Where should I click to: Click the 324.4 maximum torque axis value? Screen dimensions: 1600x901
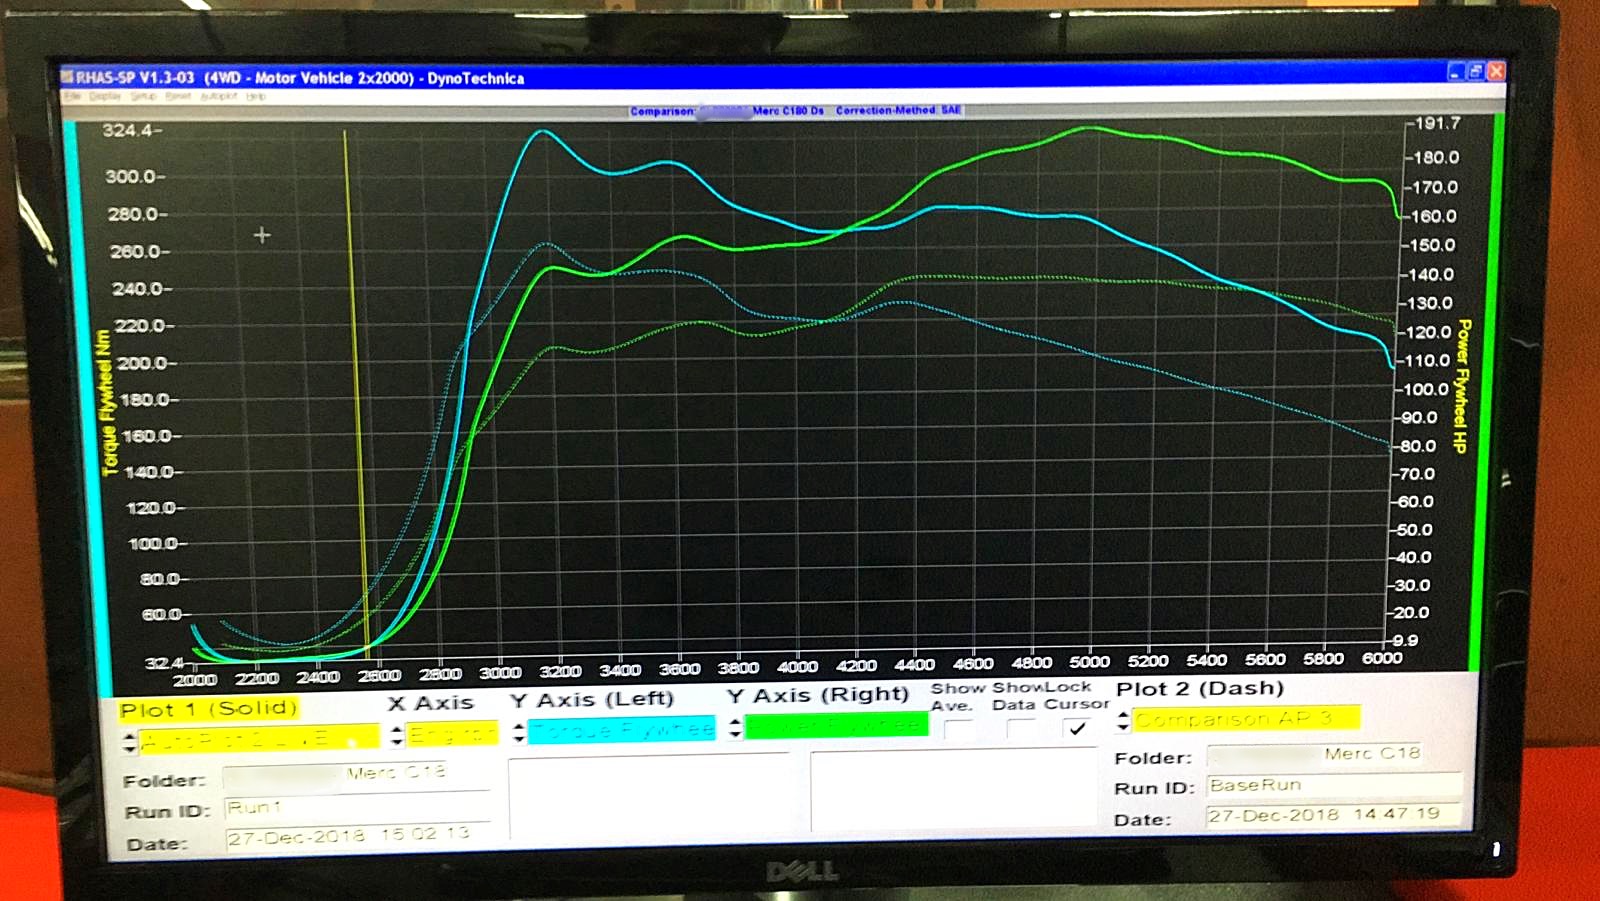pyautogui.click(x=130, y=130)
